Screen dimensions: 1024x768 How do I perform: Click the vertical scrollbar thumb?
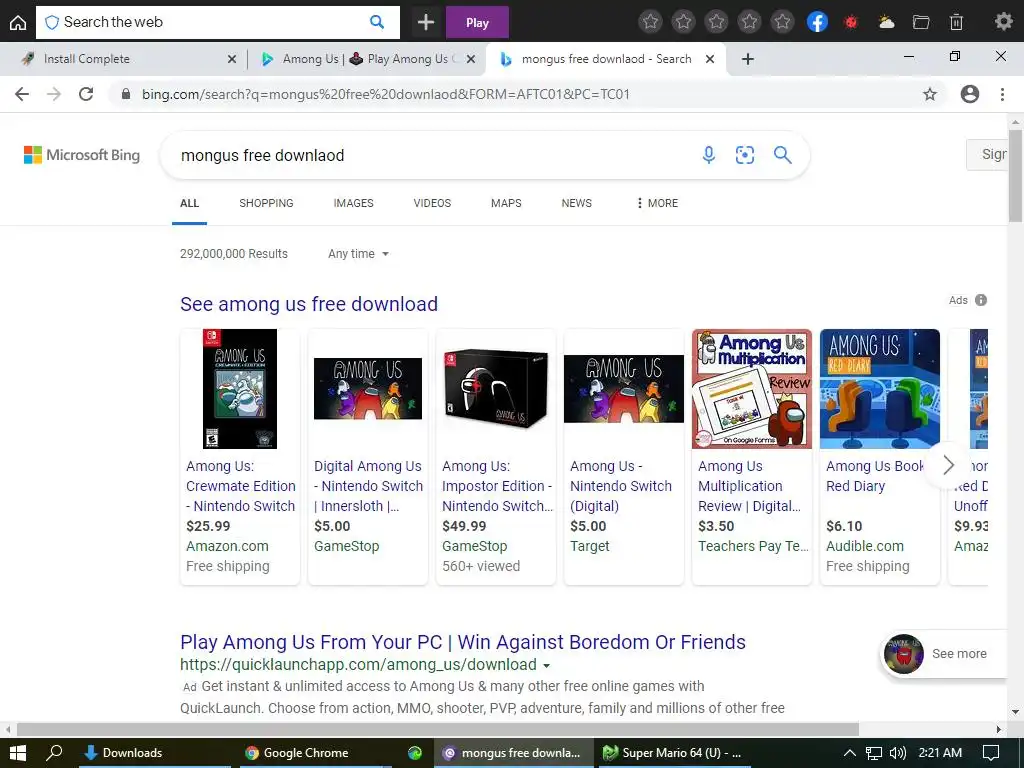click(x=1016, y=175)
